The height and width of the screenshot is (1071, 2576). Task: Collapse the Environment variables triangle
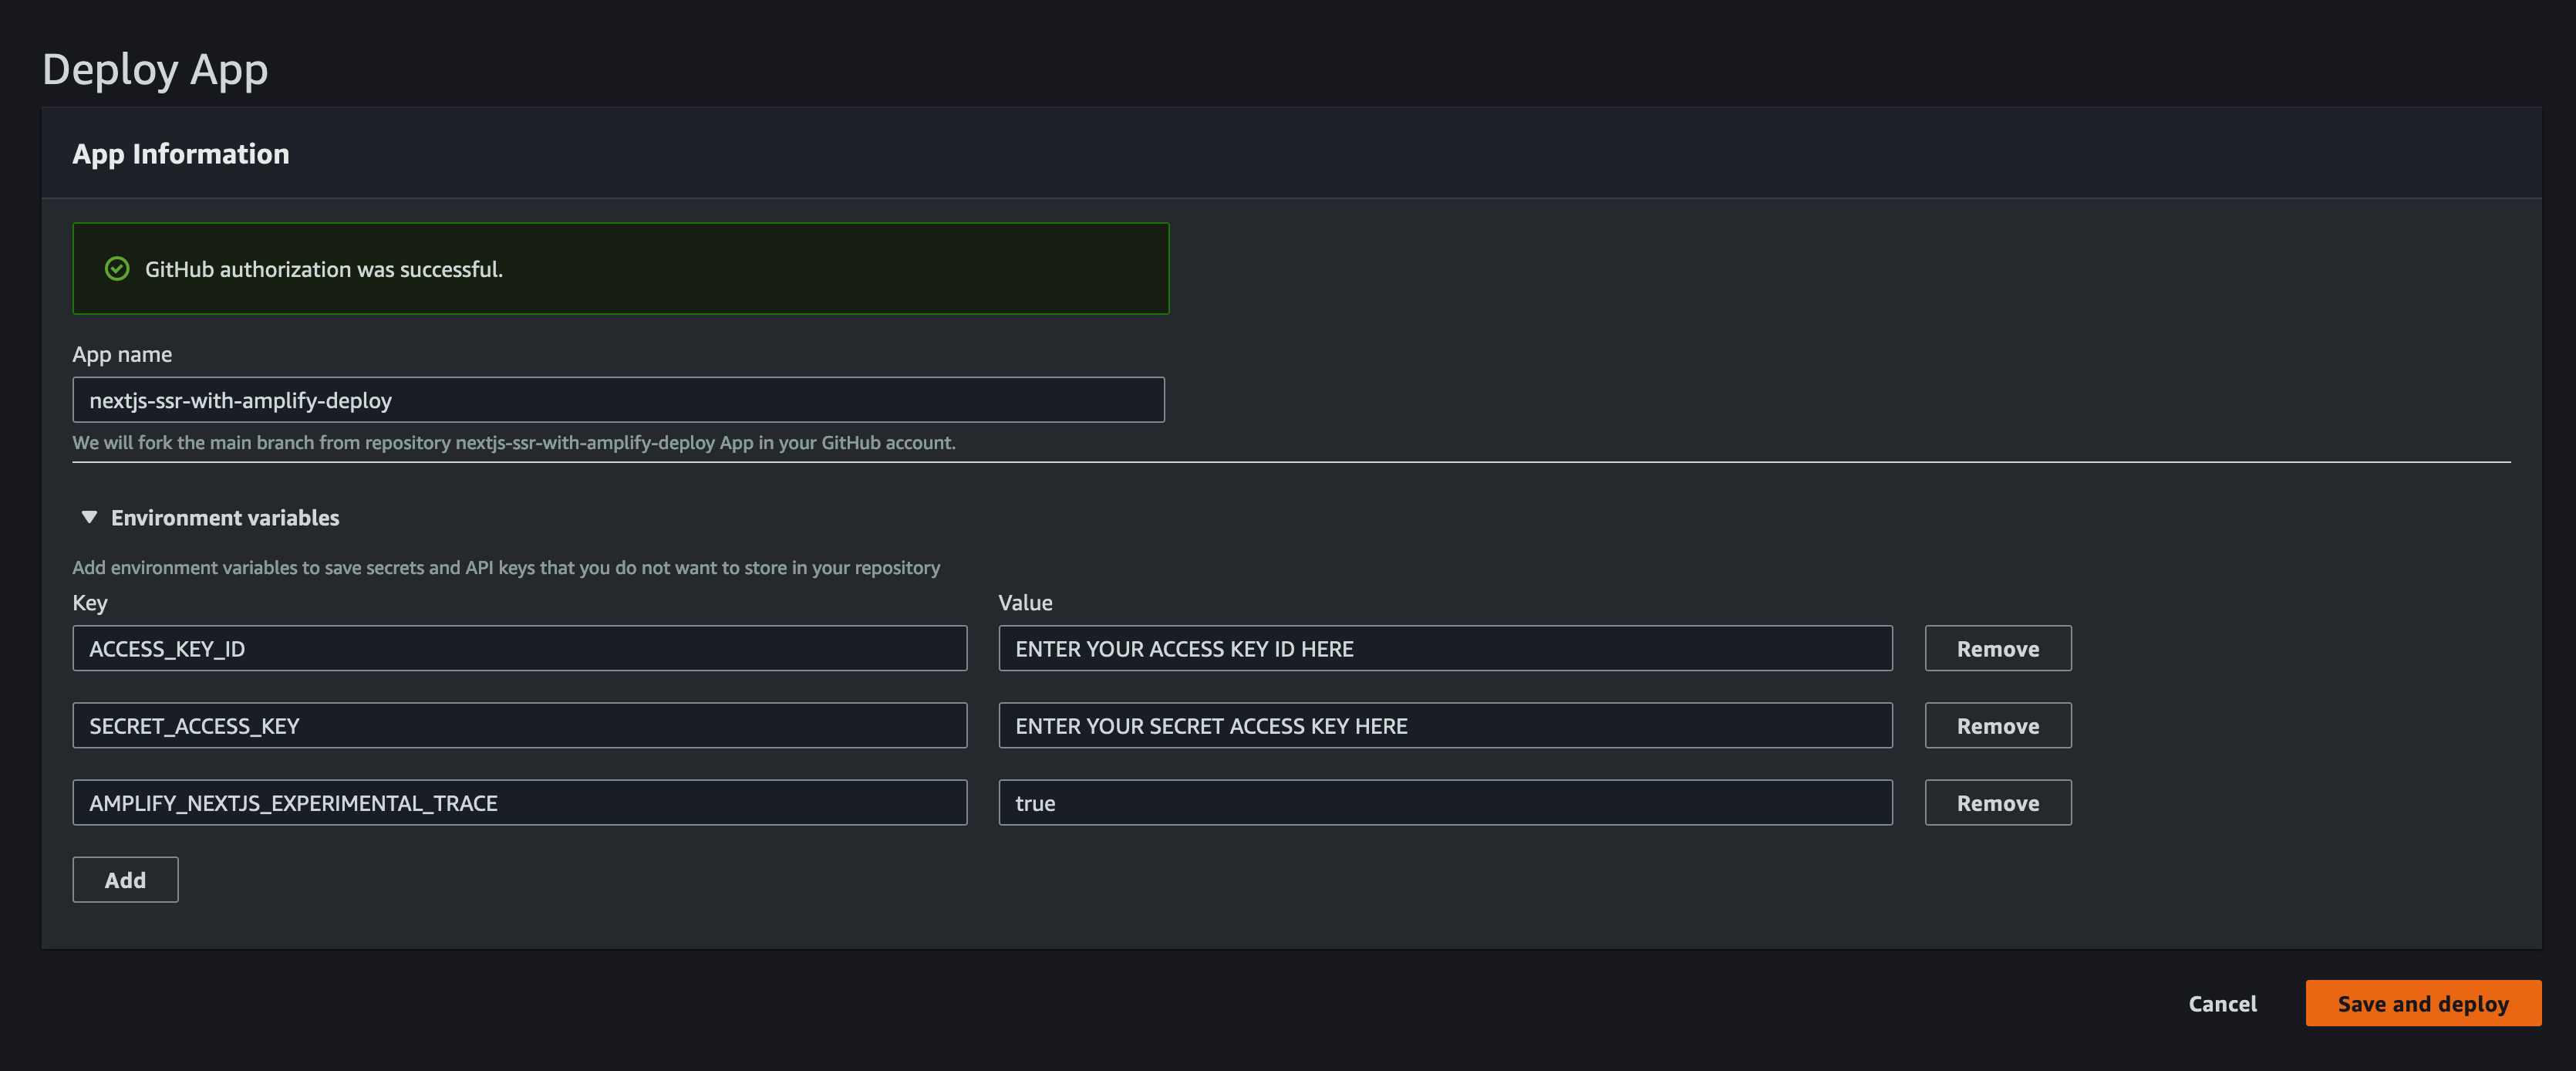tap(89, 517)
